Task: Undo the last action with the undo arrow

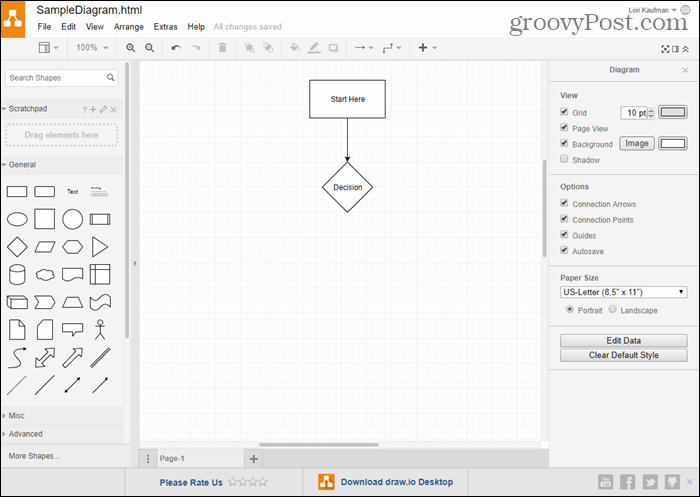Action: coord(176,48)
